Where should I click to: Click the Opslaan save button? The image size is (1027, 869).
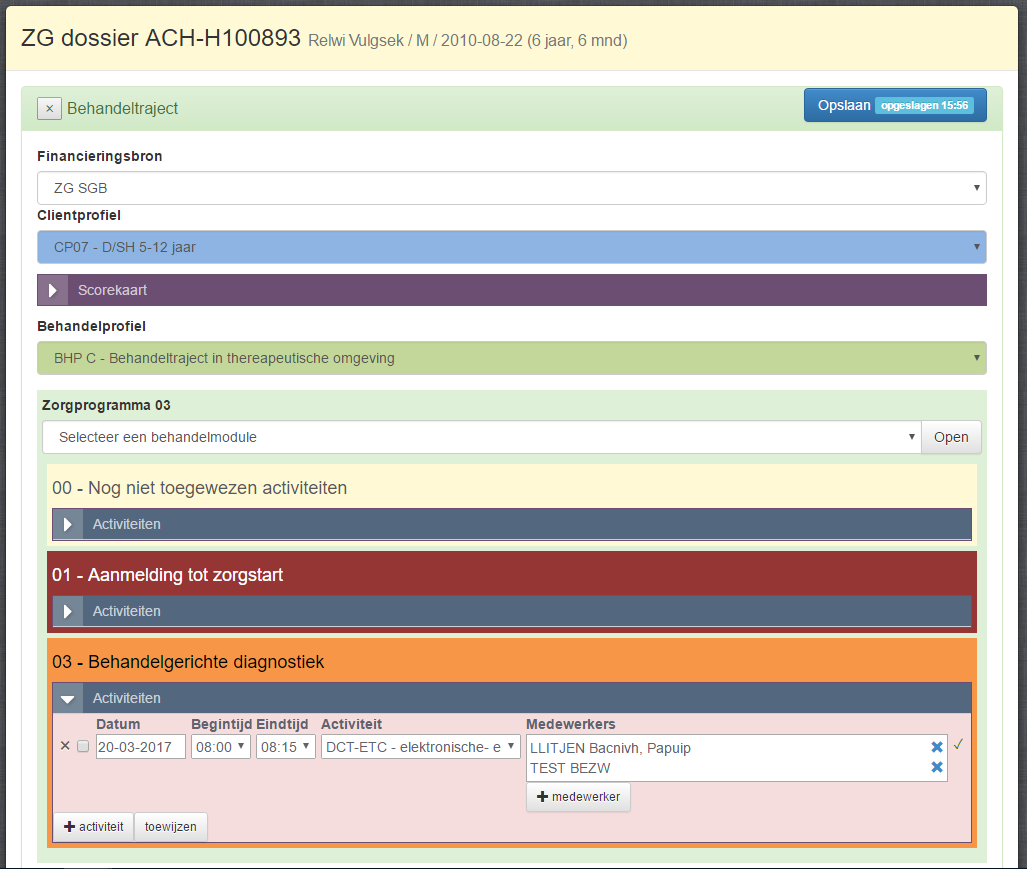pyautogui.click(x=894, y=105)
